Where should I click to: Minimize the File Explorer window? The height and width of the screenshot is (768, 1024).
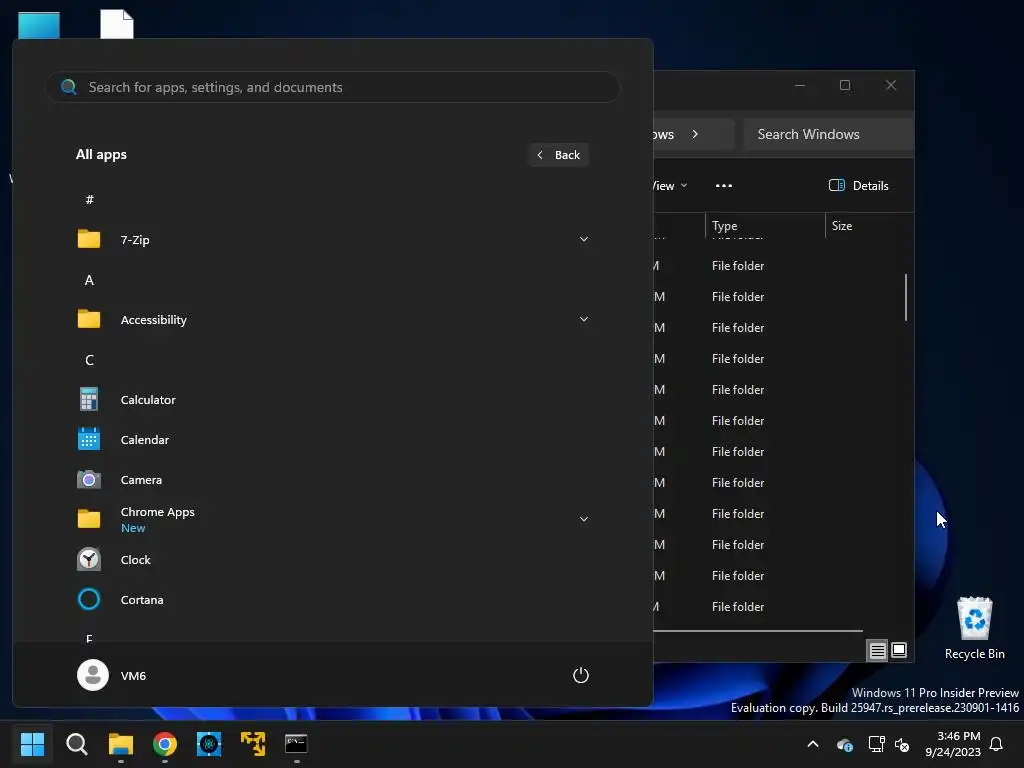tap(799, 86)
